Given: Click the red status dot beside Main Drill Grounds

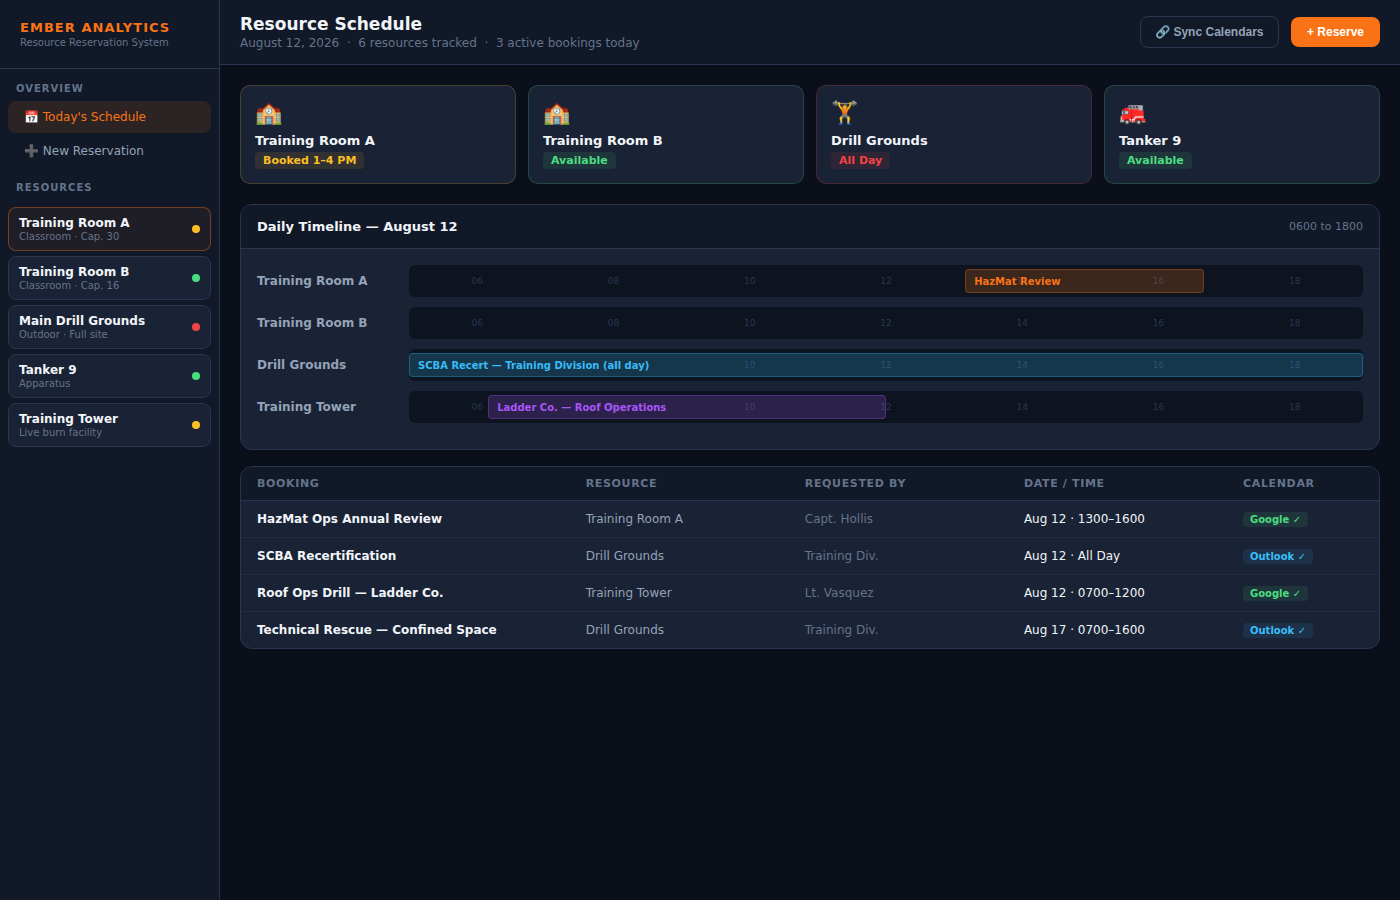Looking at the screenshot, I should [x=196, y=327].
